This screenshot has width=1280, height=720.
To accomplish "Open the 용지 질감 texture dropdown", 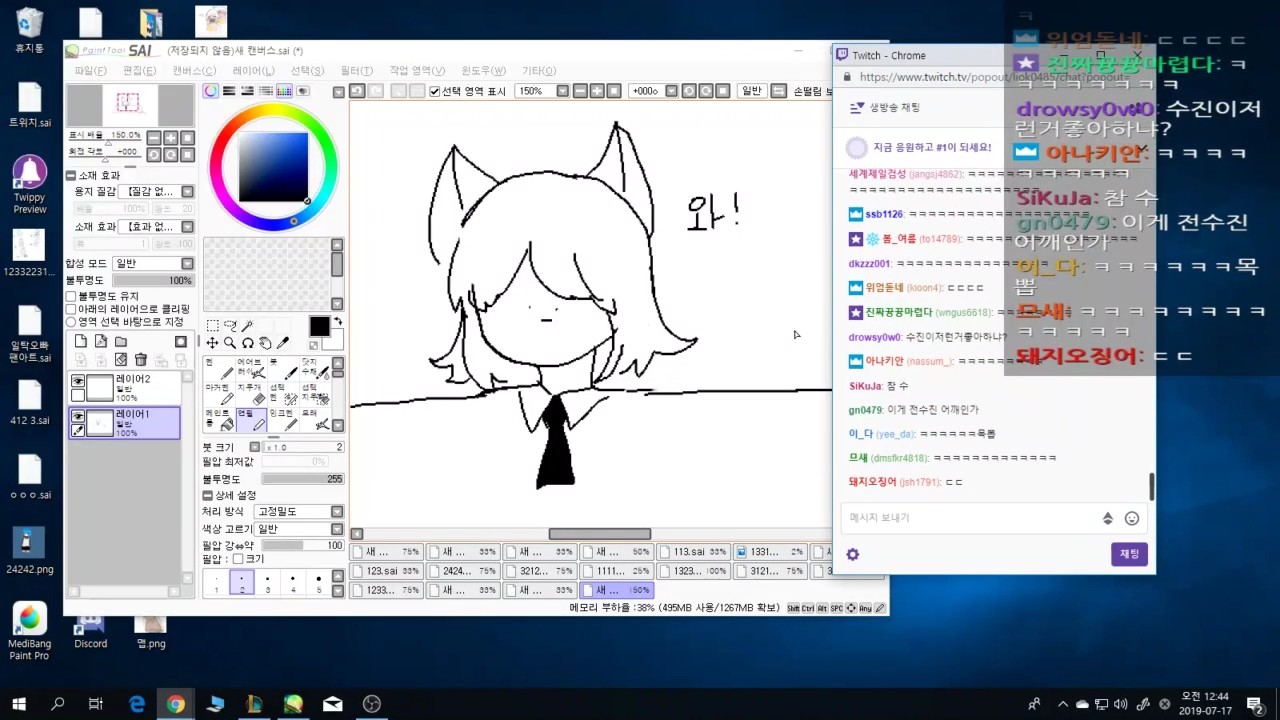I will click(x=185, y=190).
